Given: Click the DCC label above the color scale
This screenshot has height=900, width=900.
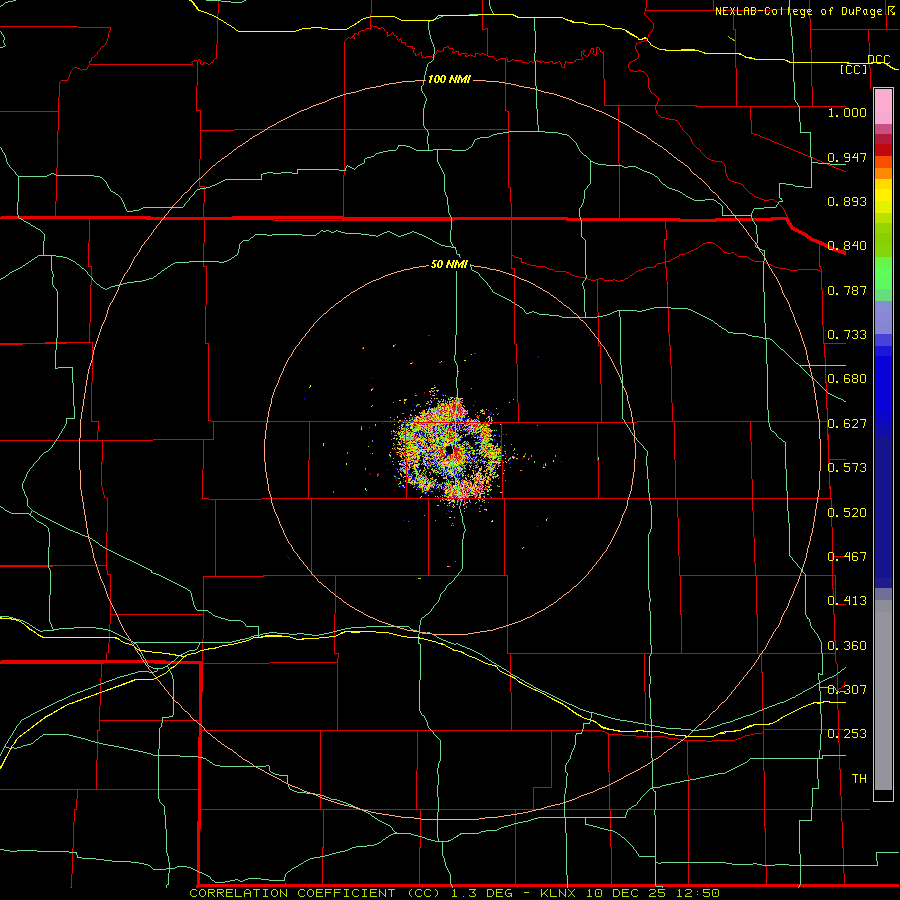Looking at the screenshot, I should [x=878, y=60].
